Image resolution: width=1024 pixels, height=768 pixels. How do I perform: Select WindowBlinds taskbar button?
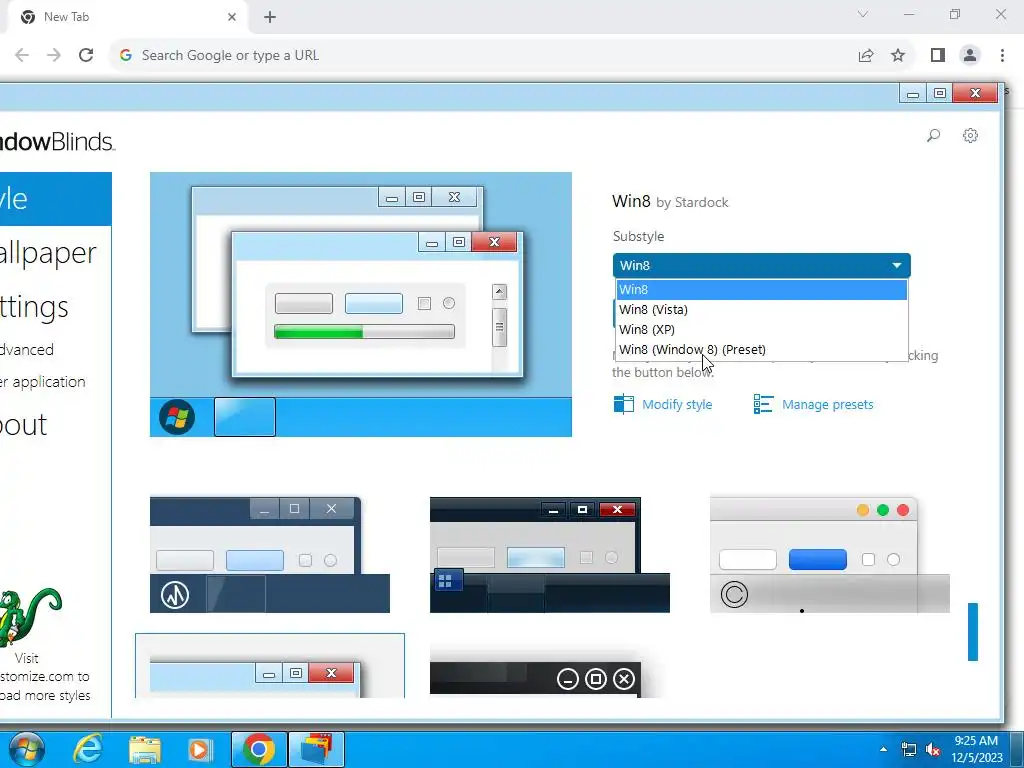click(317, 749)
